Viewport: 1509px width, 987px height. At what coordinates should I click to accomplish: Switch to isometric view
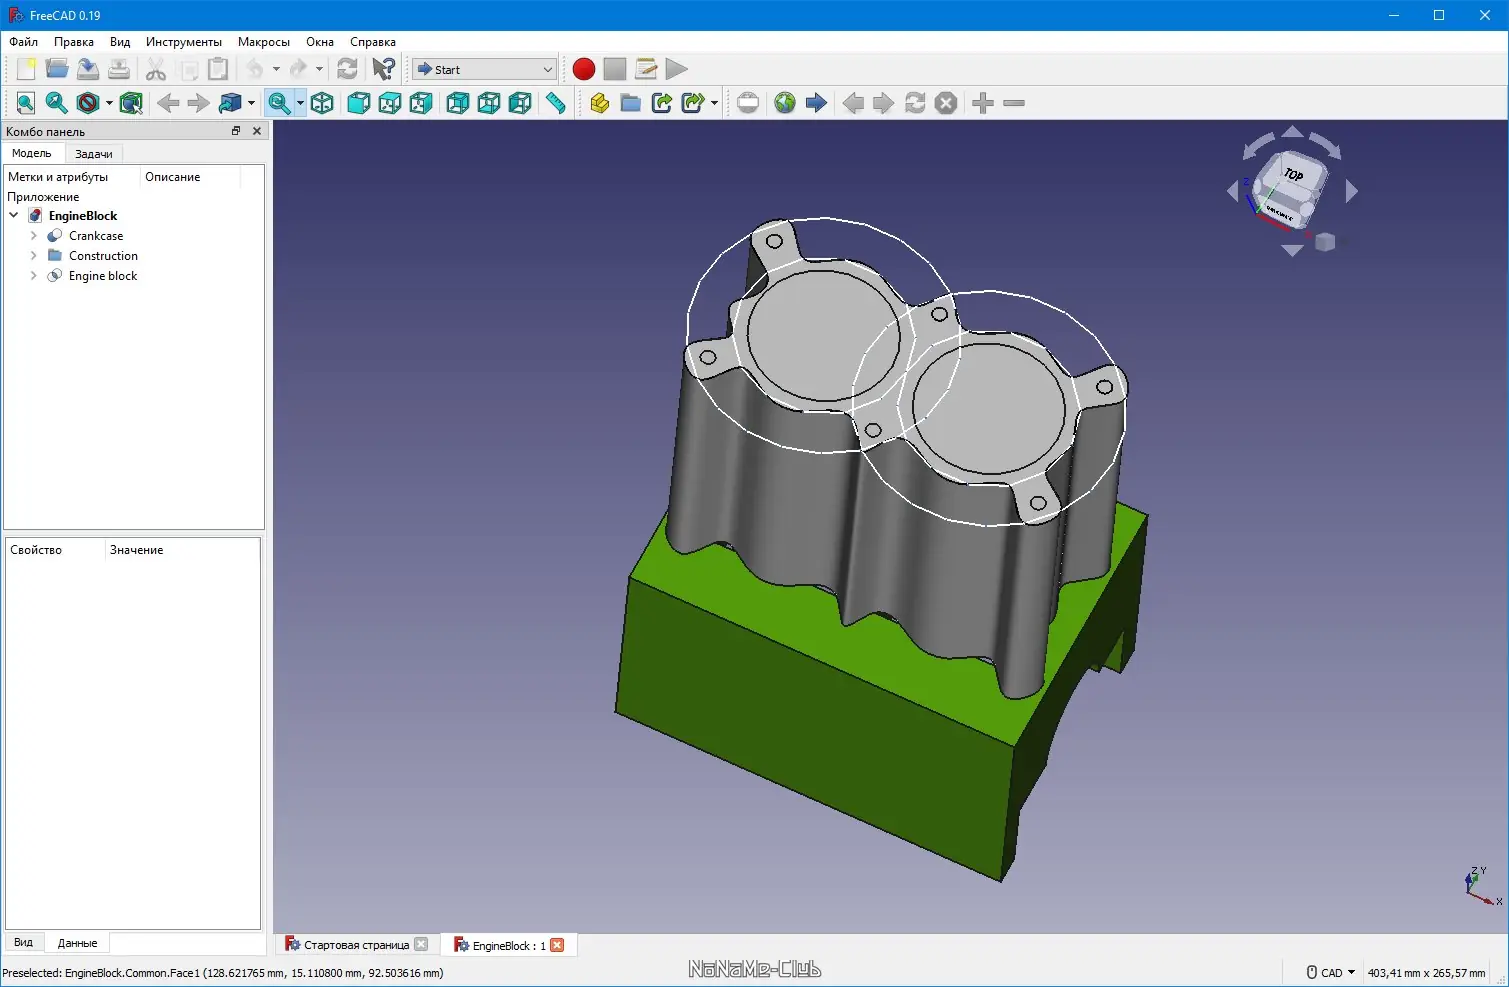pyautogui.click(x=322, y=103)
